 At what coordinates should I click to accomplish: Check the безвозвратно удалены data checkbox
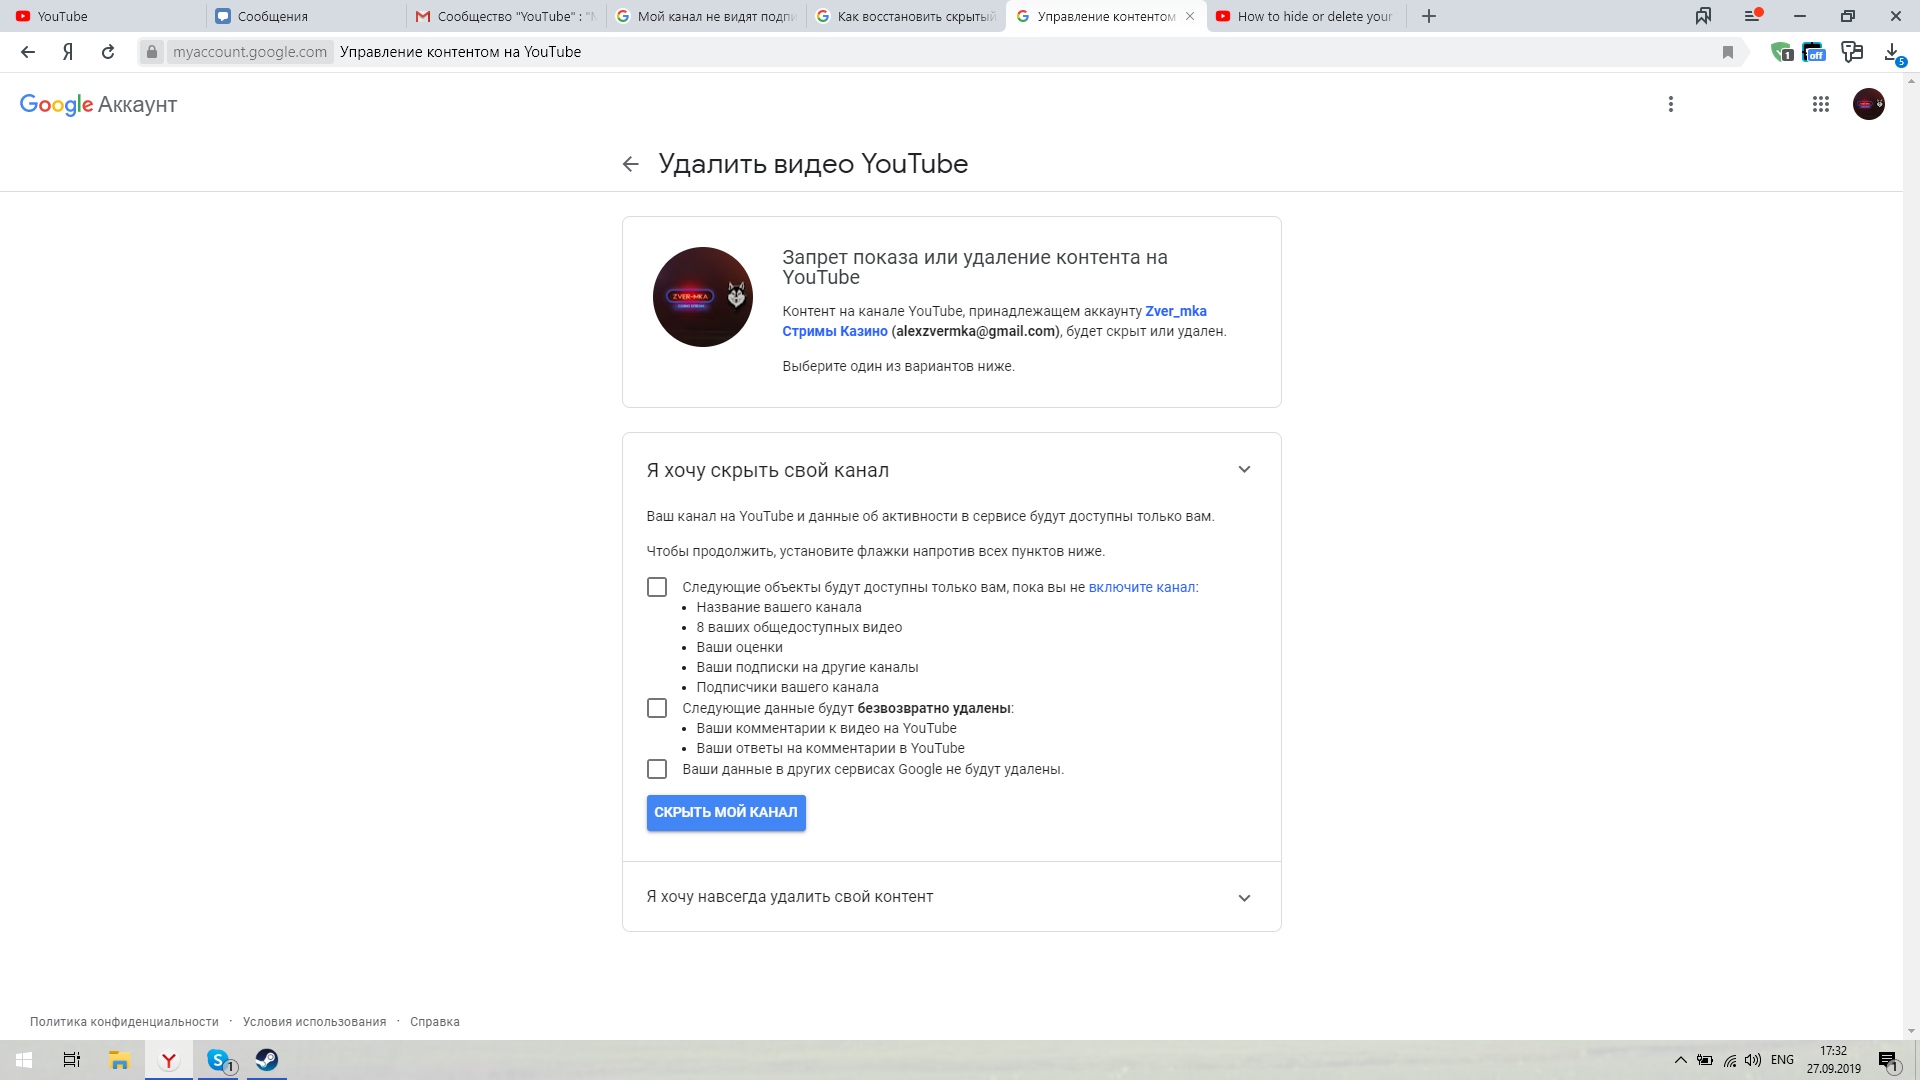(x=657, y=708)
